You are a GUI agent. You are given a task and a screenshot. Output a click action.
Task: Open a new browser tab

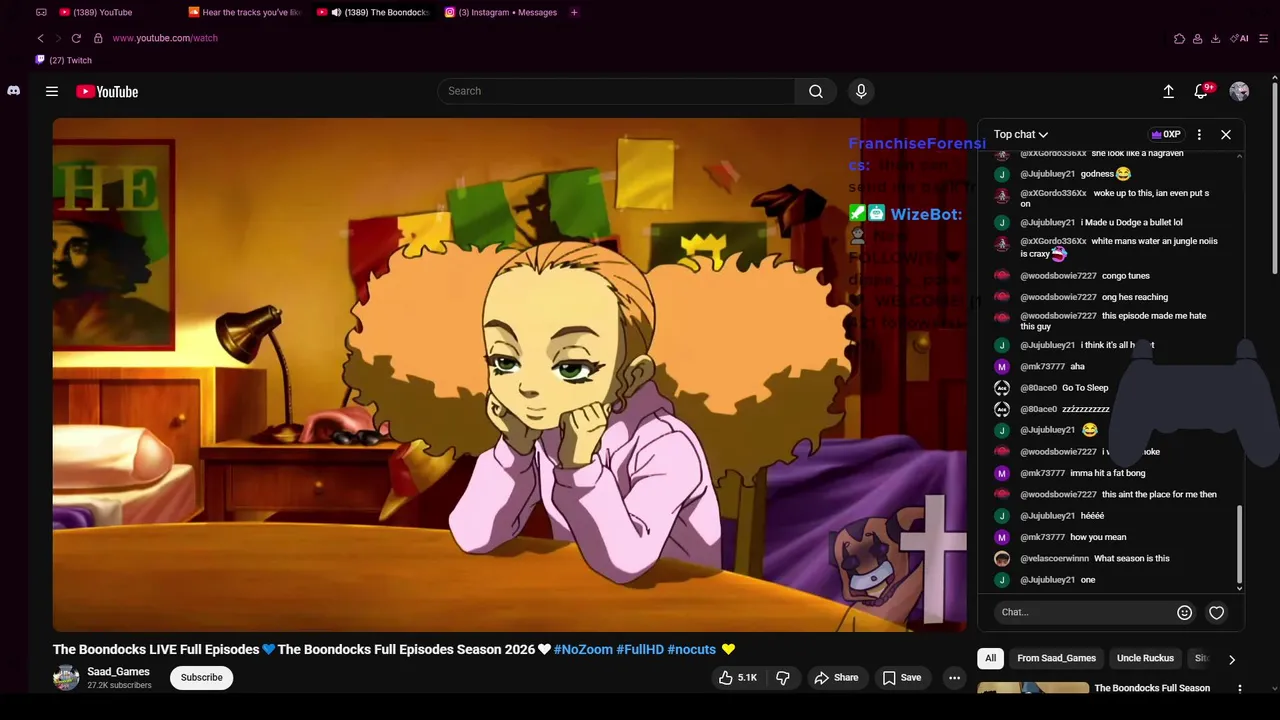(574, 12)
